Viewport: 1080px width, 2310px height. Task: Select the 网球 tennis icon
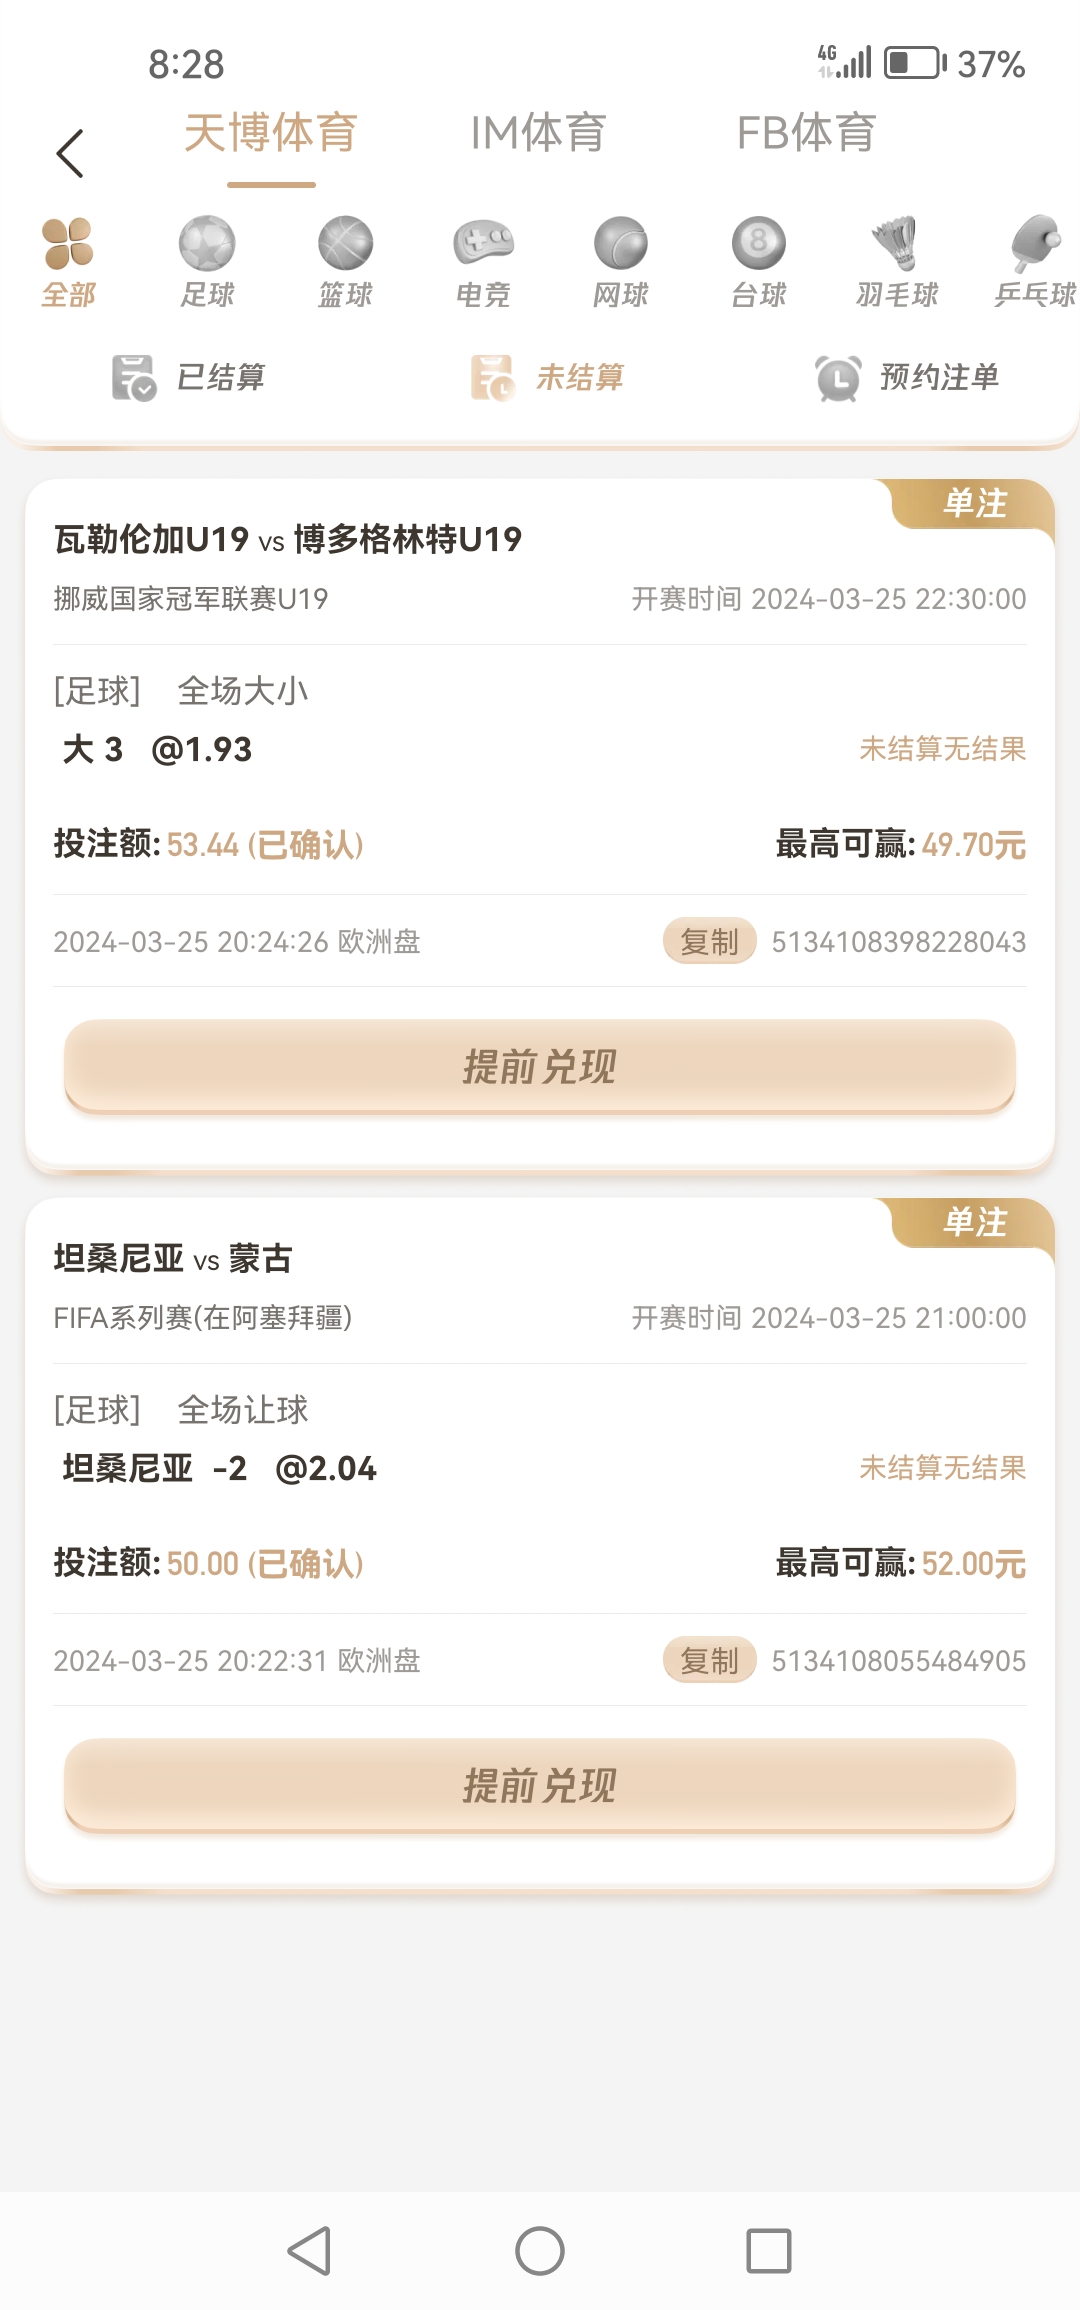(621, 244)
